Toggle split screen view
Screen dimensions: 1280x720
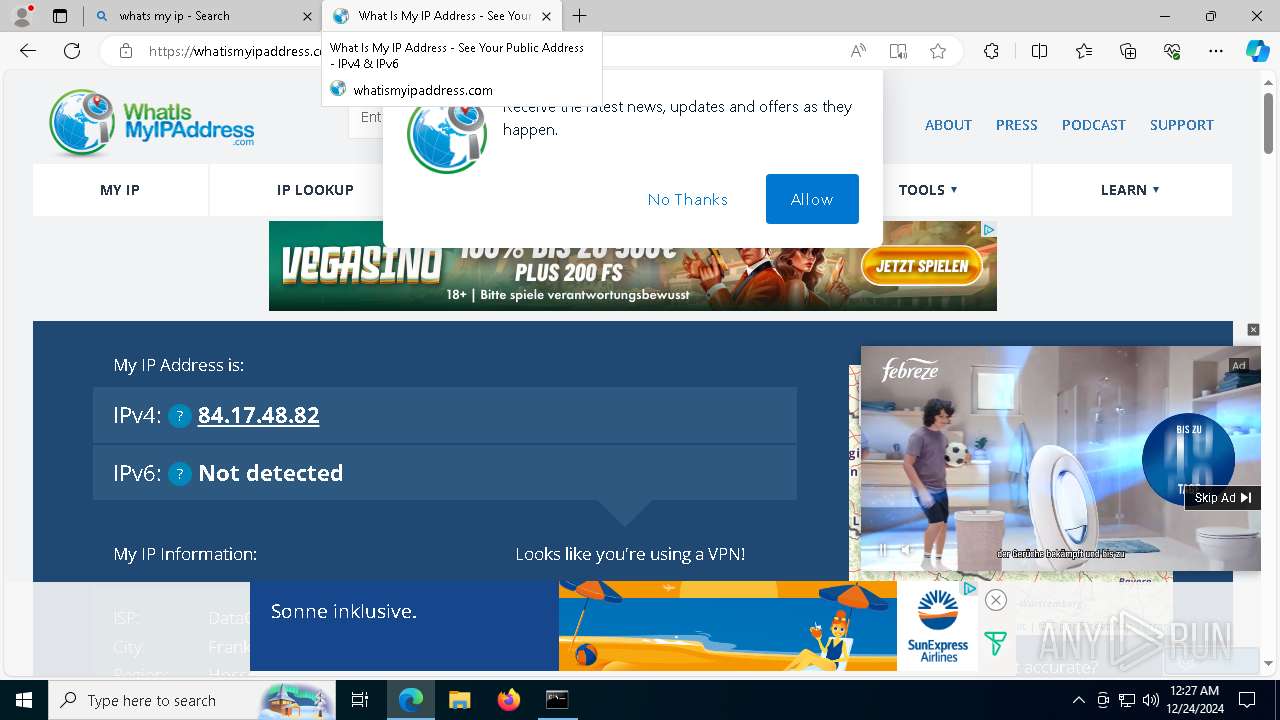coord(1039,51)
